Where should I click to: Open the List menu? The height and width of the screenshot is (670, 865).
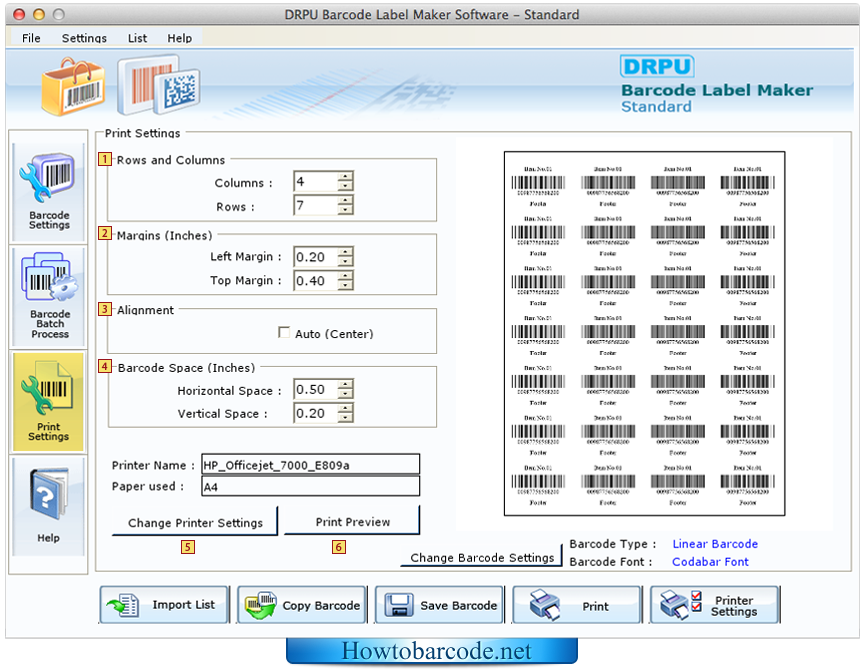[137, 38]
